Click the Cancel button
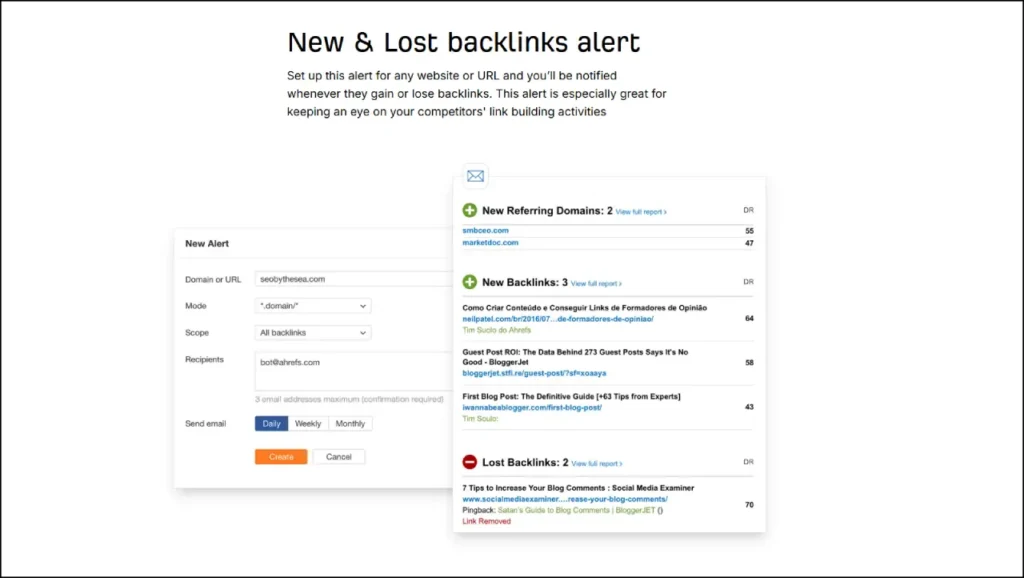The height and width of the screenshot is (578, 1024). click(339, 456)
